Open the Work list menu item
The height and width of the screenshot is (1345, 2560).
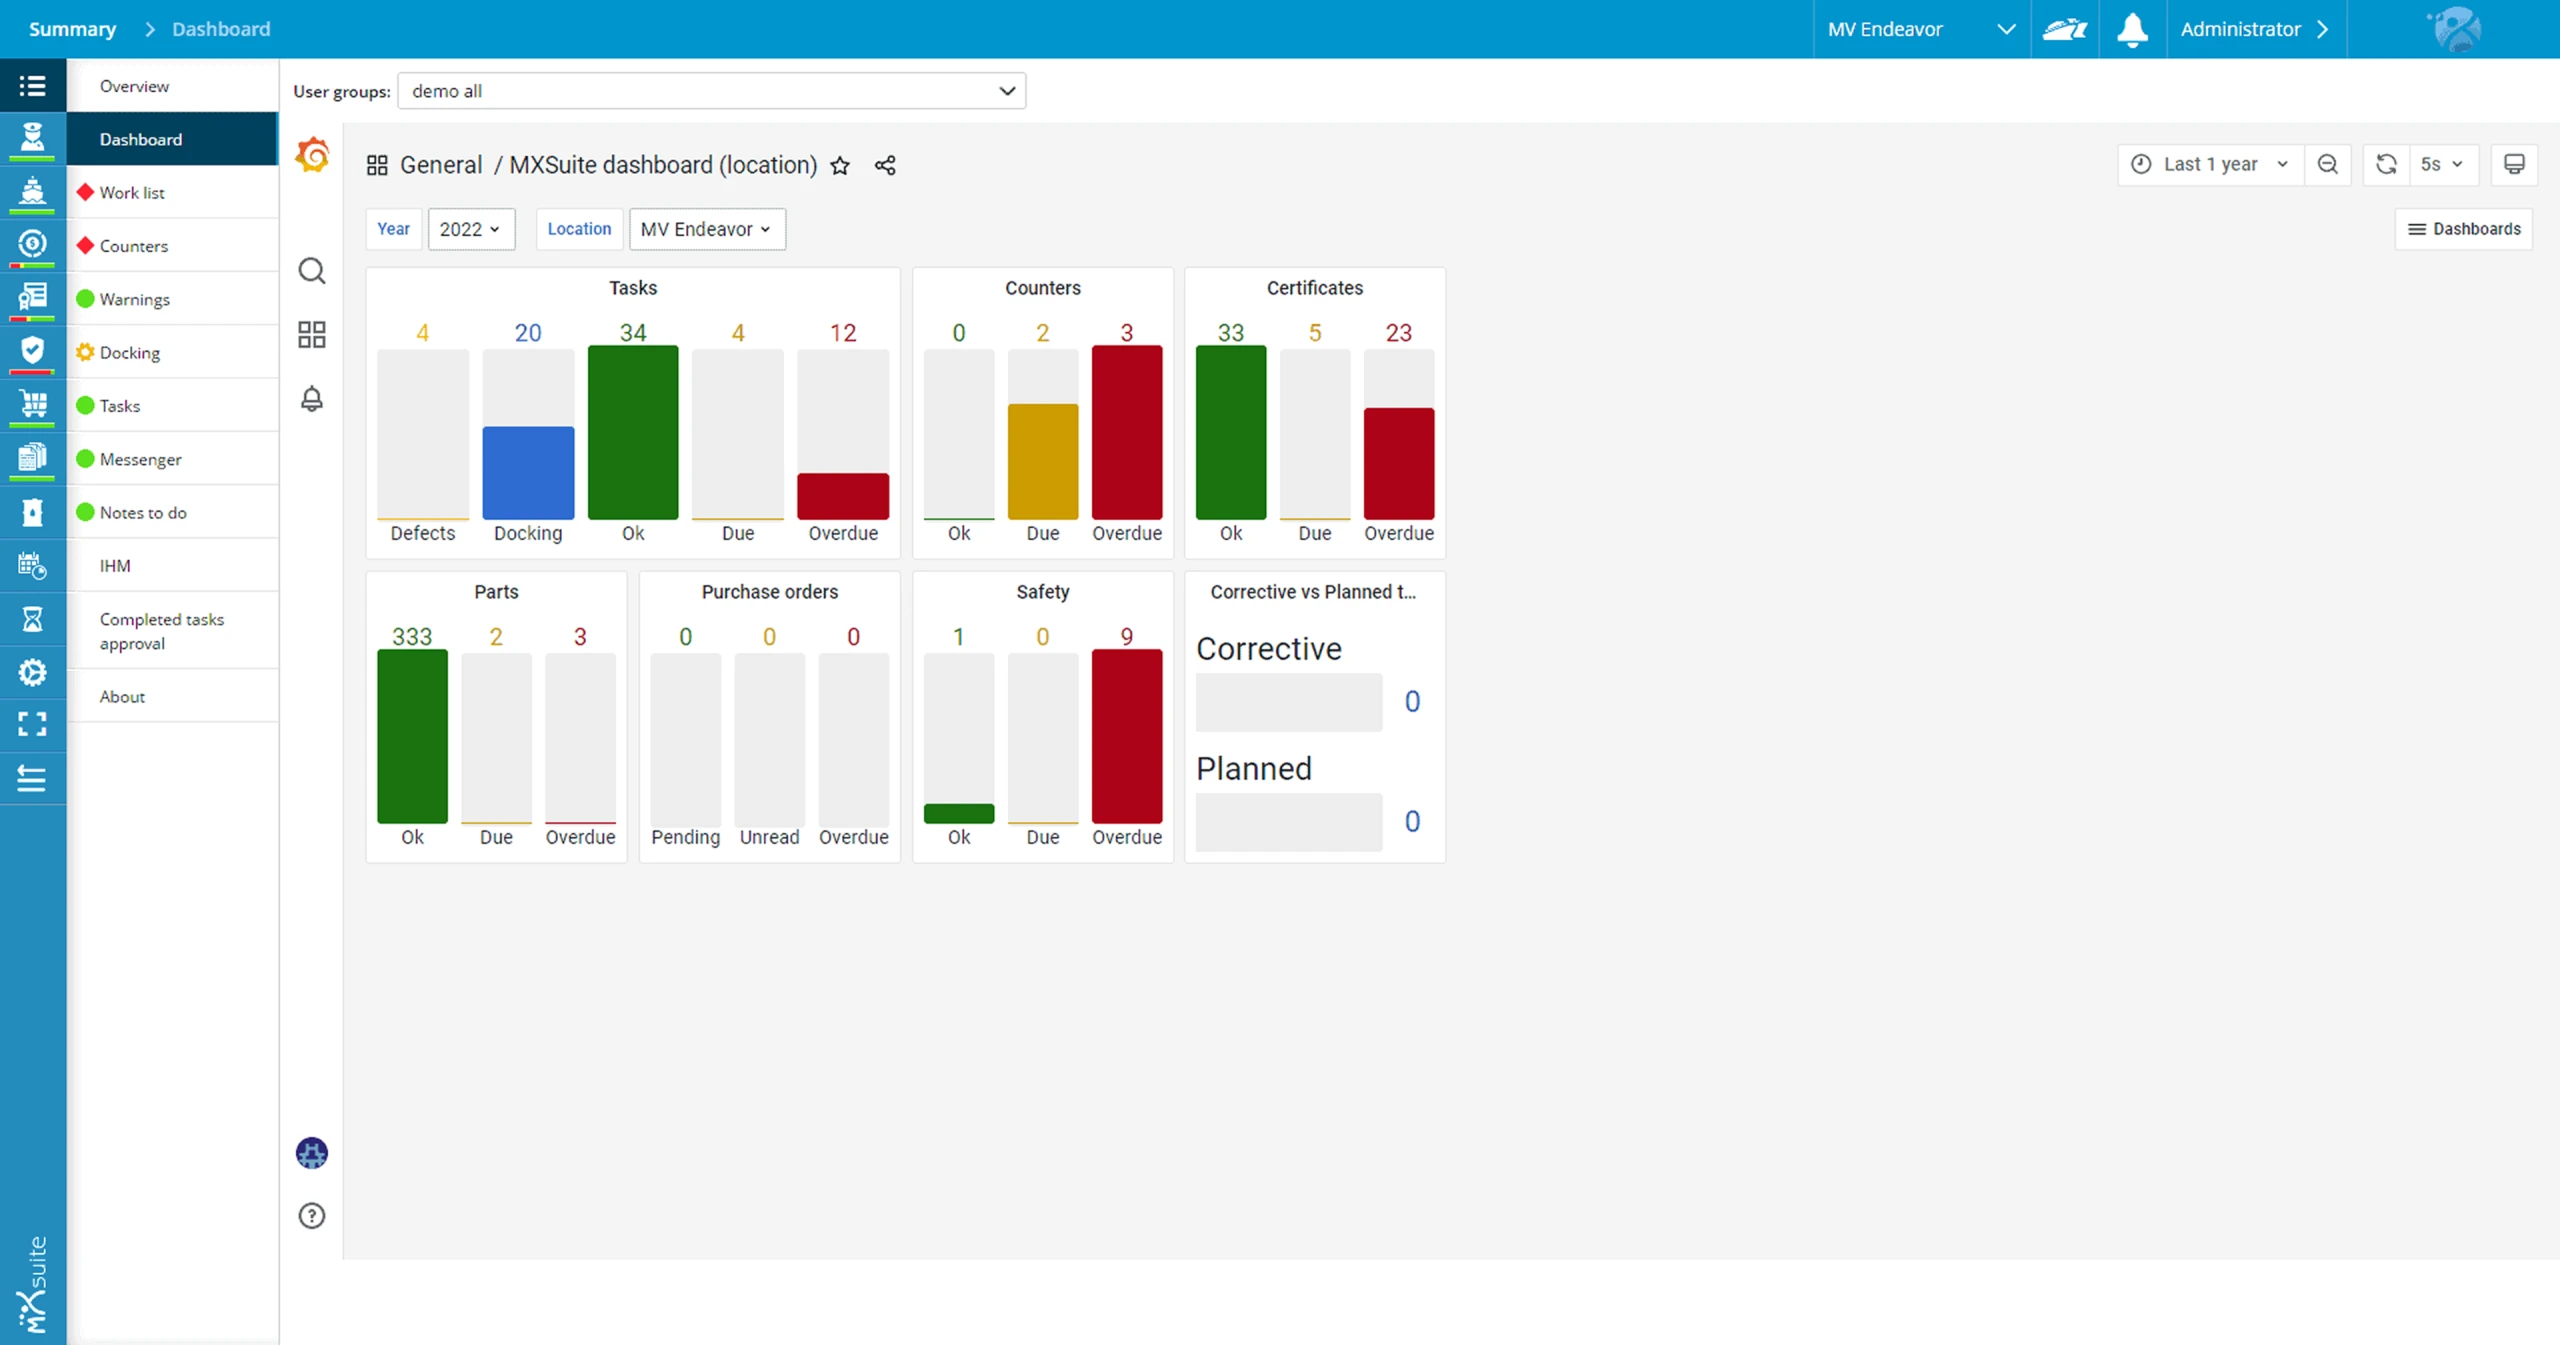click(x=132, y=193)
